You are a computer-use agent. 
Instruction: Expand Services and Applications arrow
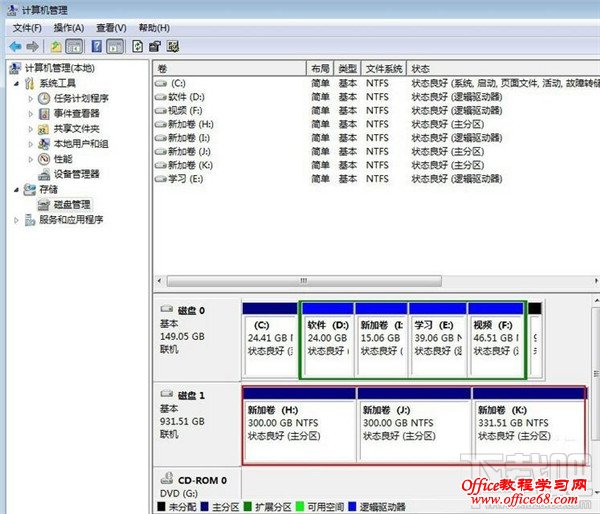click(16, 220)
